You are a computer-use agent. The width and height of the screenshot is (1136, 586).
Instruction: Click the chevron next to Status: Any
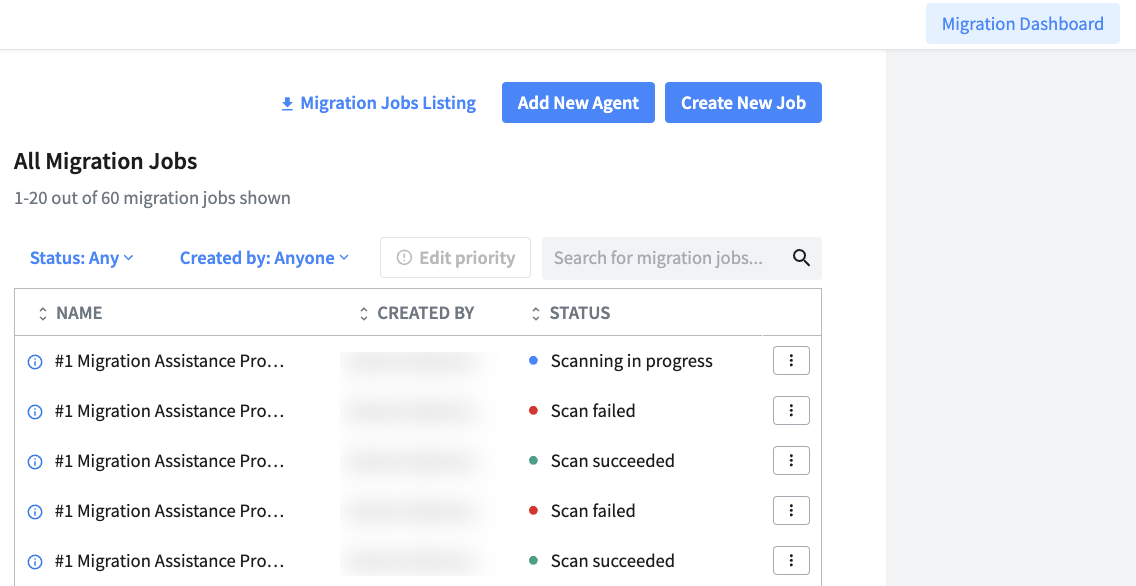tap(129, 258)
